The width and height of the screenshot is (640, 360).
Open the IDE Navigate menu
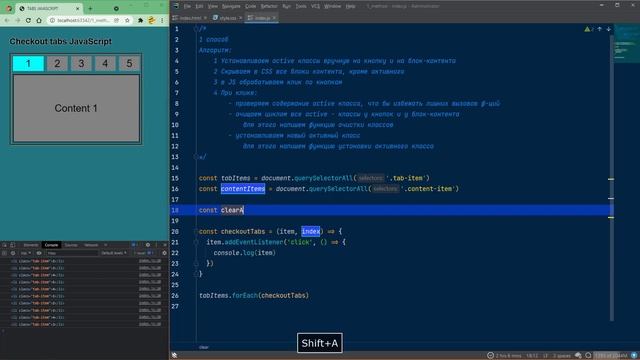231,6
